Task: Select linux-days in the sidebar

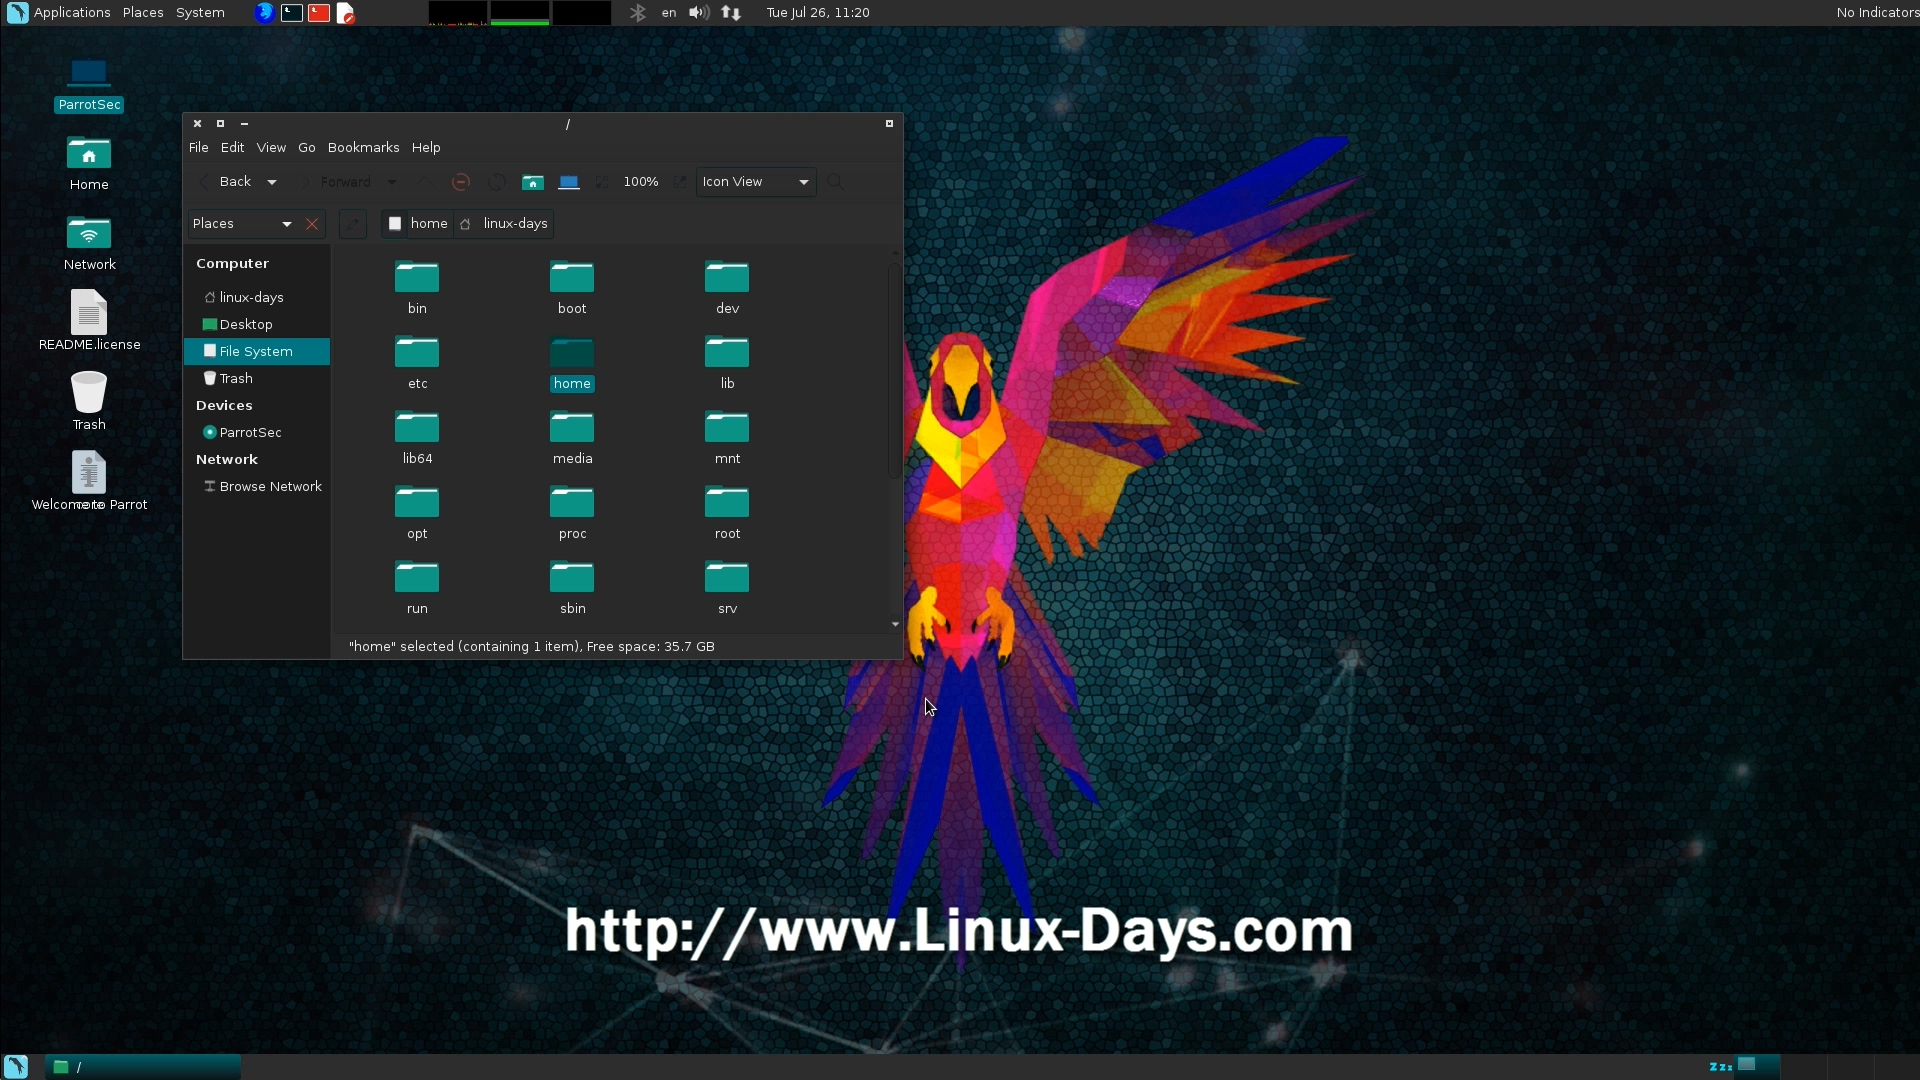Action: coord(256,298)
